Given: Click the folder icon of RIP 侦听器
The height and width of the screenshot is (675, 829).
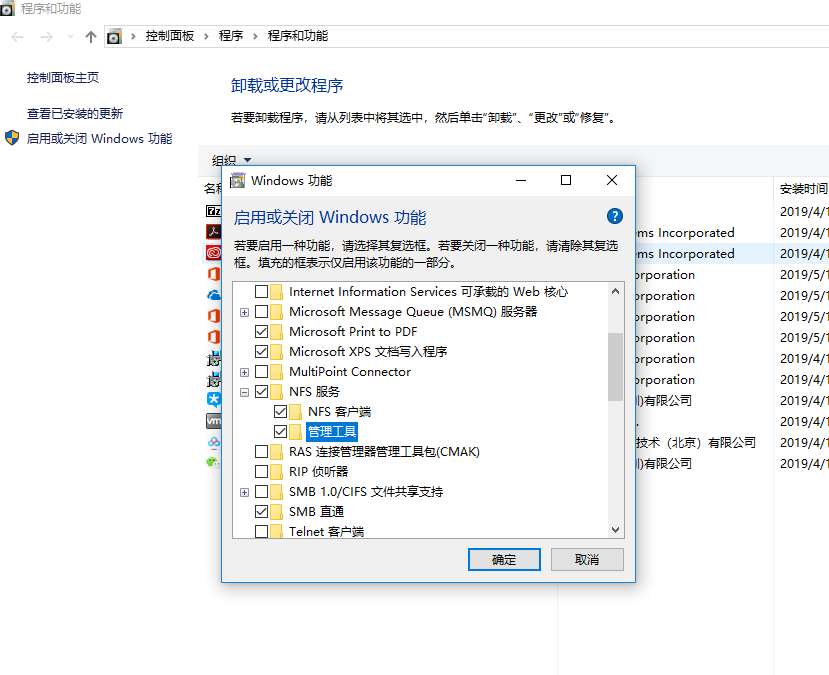Looking at the screenshot, I should point(276,471).
